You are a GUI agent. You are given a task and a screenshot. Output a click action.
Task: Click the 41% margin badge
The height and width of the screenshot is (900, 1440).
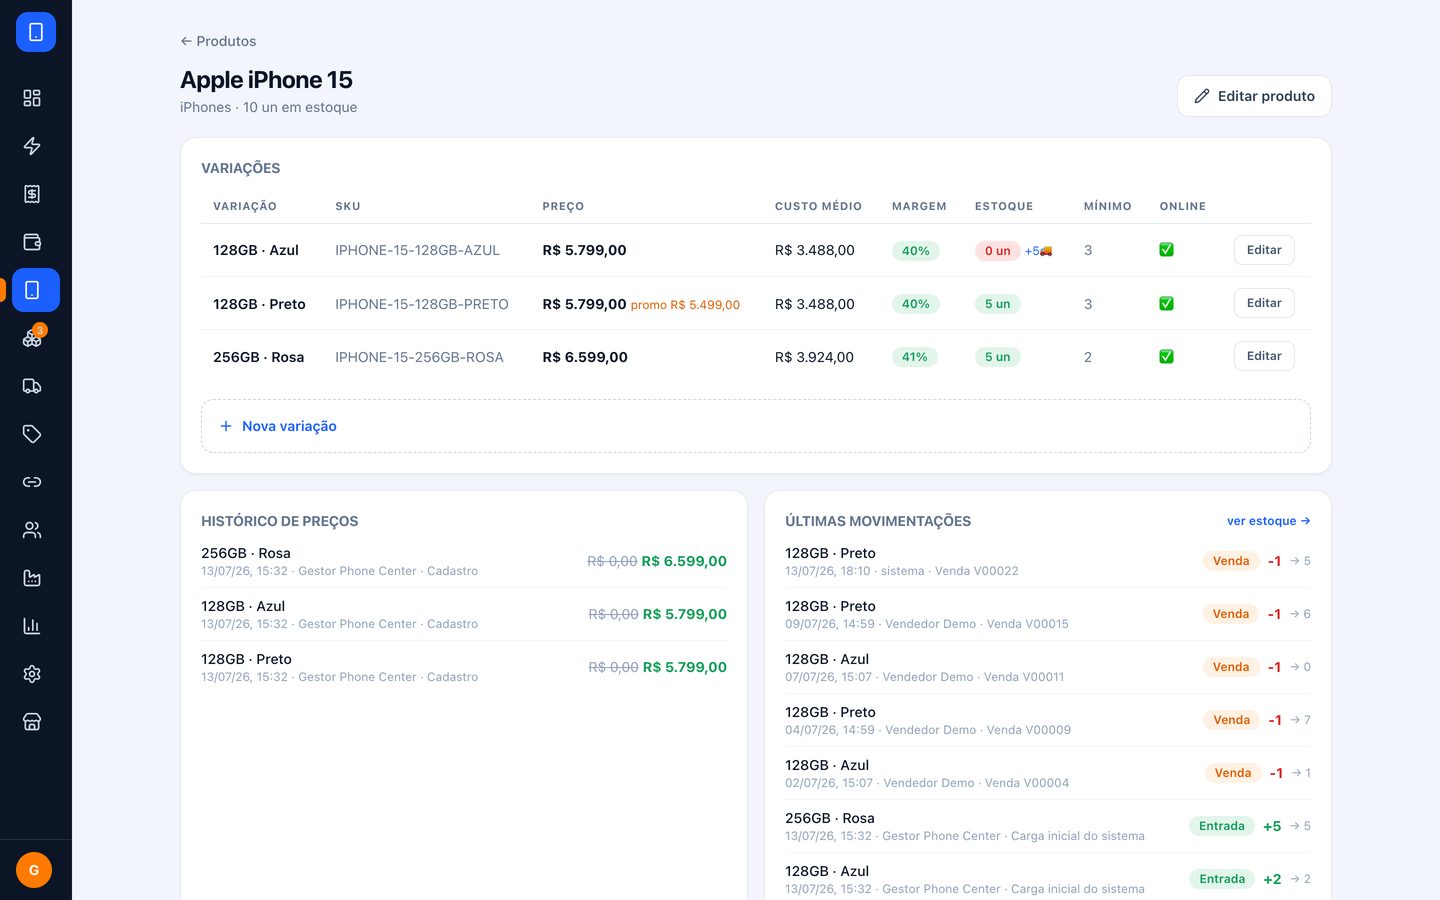(x=914, y=357)
